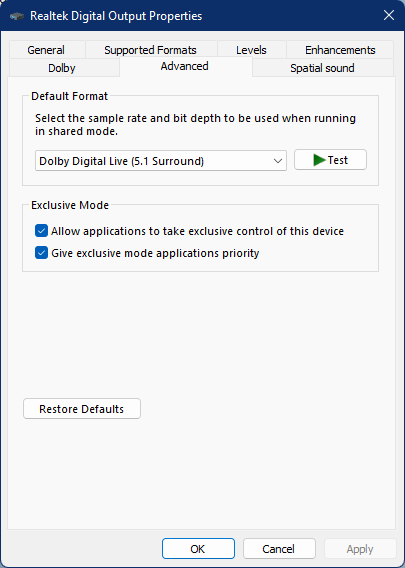Switch to the Spatial sound tab
The image size is (405, 568).
click(322, 68)
